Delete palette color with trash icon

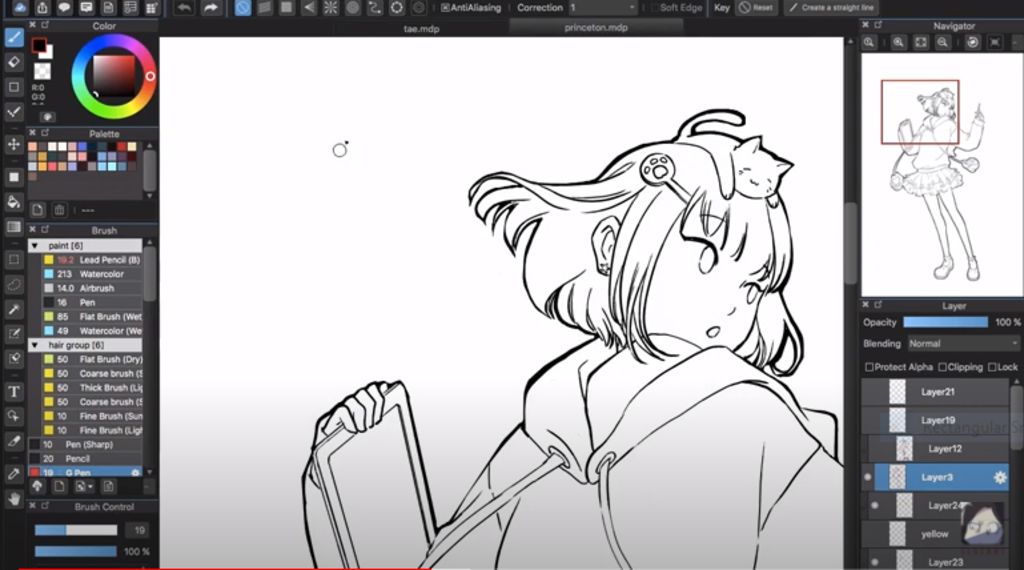pyautogui.click(x=59, y=210)
